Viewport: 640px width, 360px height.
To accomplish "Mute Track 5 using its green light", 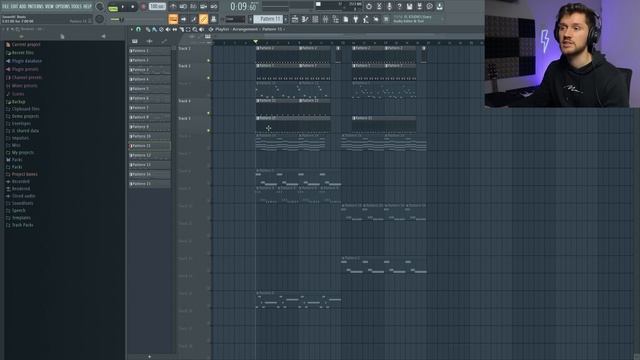I will (x=209, y=131).
